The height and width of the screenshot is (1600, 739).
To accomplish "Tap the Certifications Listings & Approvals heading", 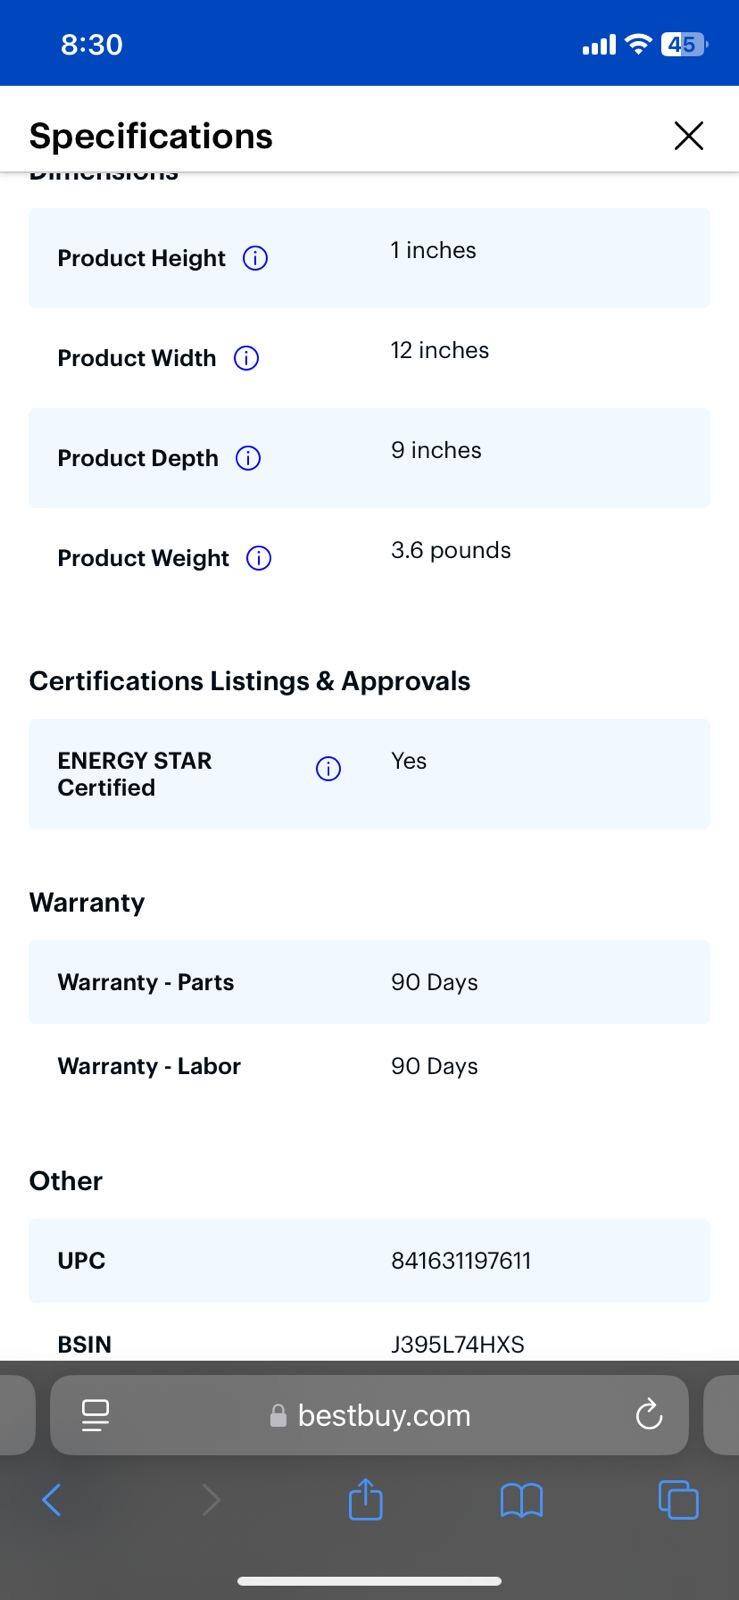I will (x=249, y=681).
